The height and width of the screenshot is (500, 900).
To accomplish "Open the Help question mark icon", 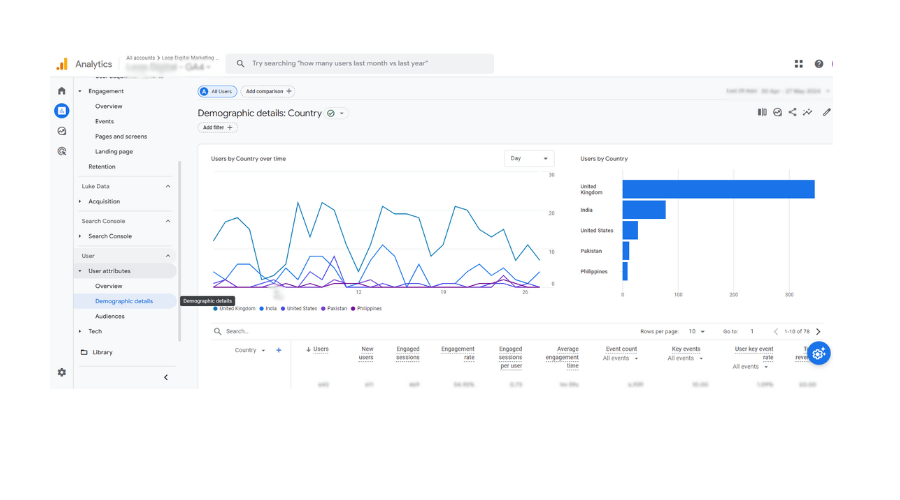I will 818,64.
